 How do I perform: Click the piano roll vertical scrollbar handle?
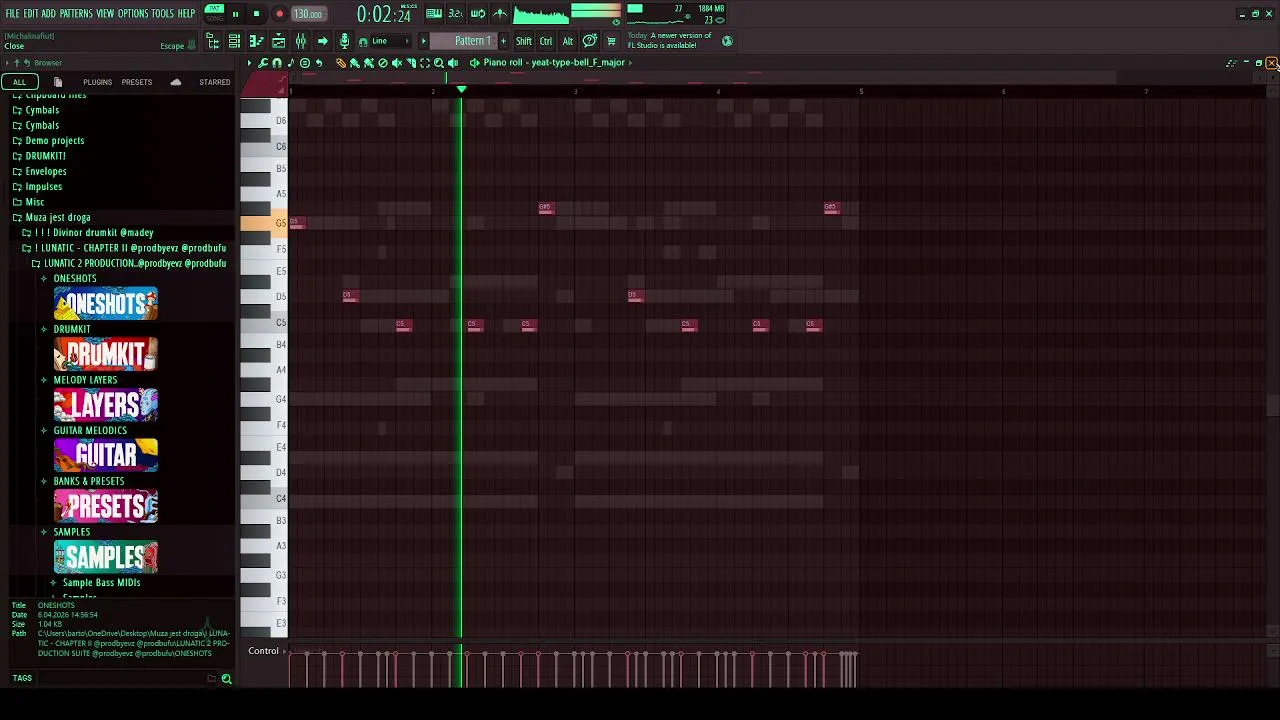point(1272,405)
